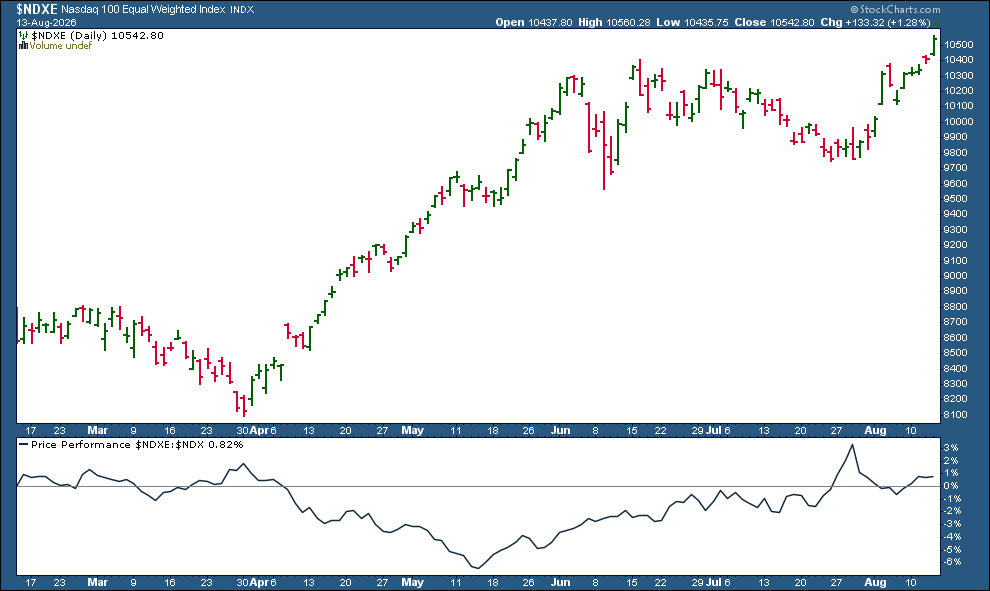
Task: Click the 13-Aug-2026 chart date
Action: (x=47, y=22)
